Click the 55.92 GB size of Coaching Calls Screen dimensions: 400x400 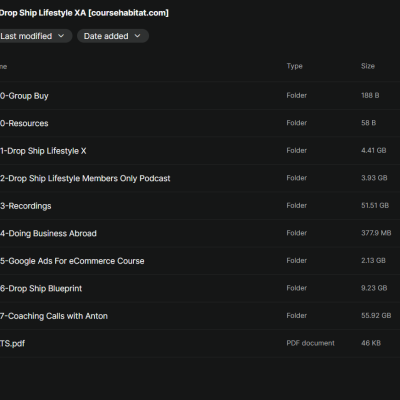click(376, 315)
